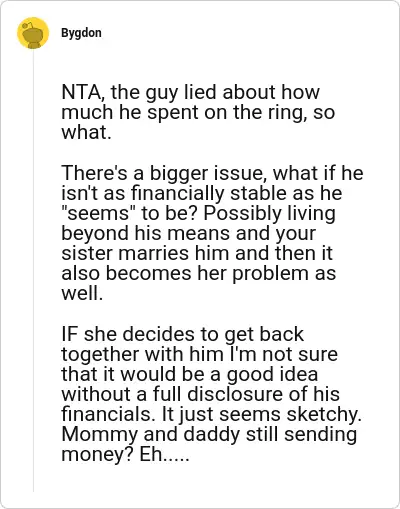
Task: Collapse the comment thread using the vertical line
Action: pyautogui.click(x=33, y=271)
